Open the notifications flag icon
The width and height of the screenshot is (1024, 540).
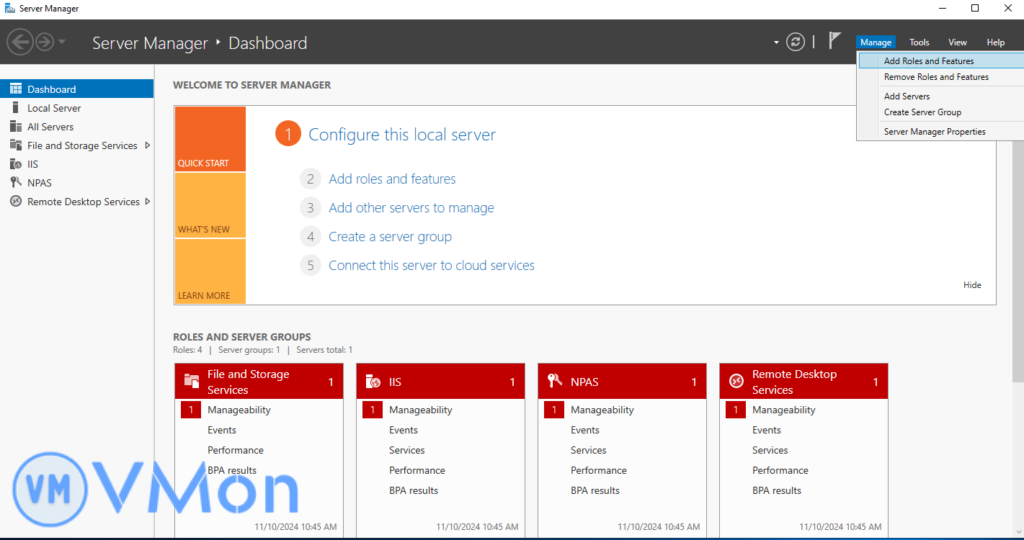834,41
